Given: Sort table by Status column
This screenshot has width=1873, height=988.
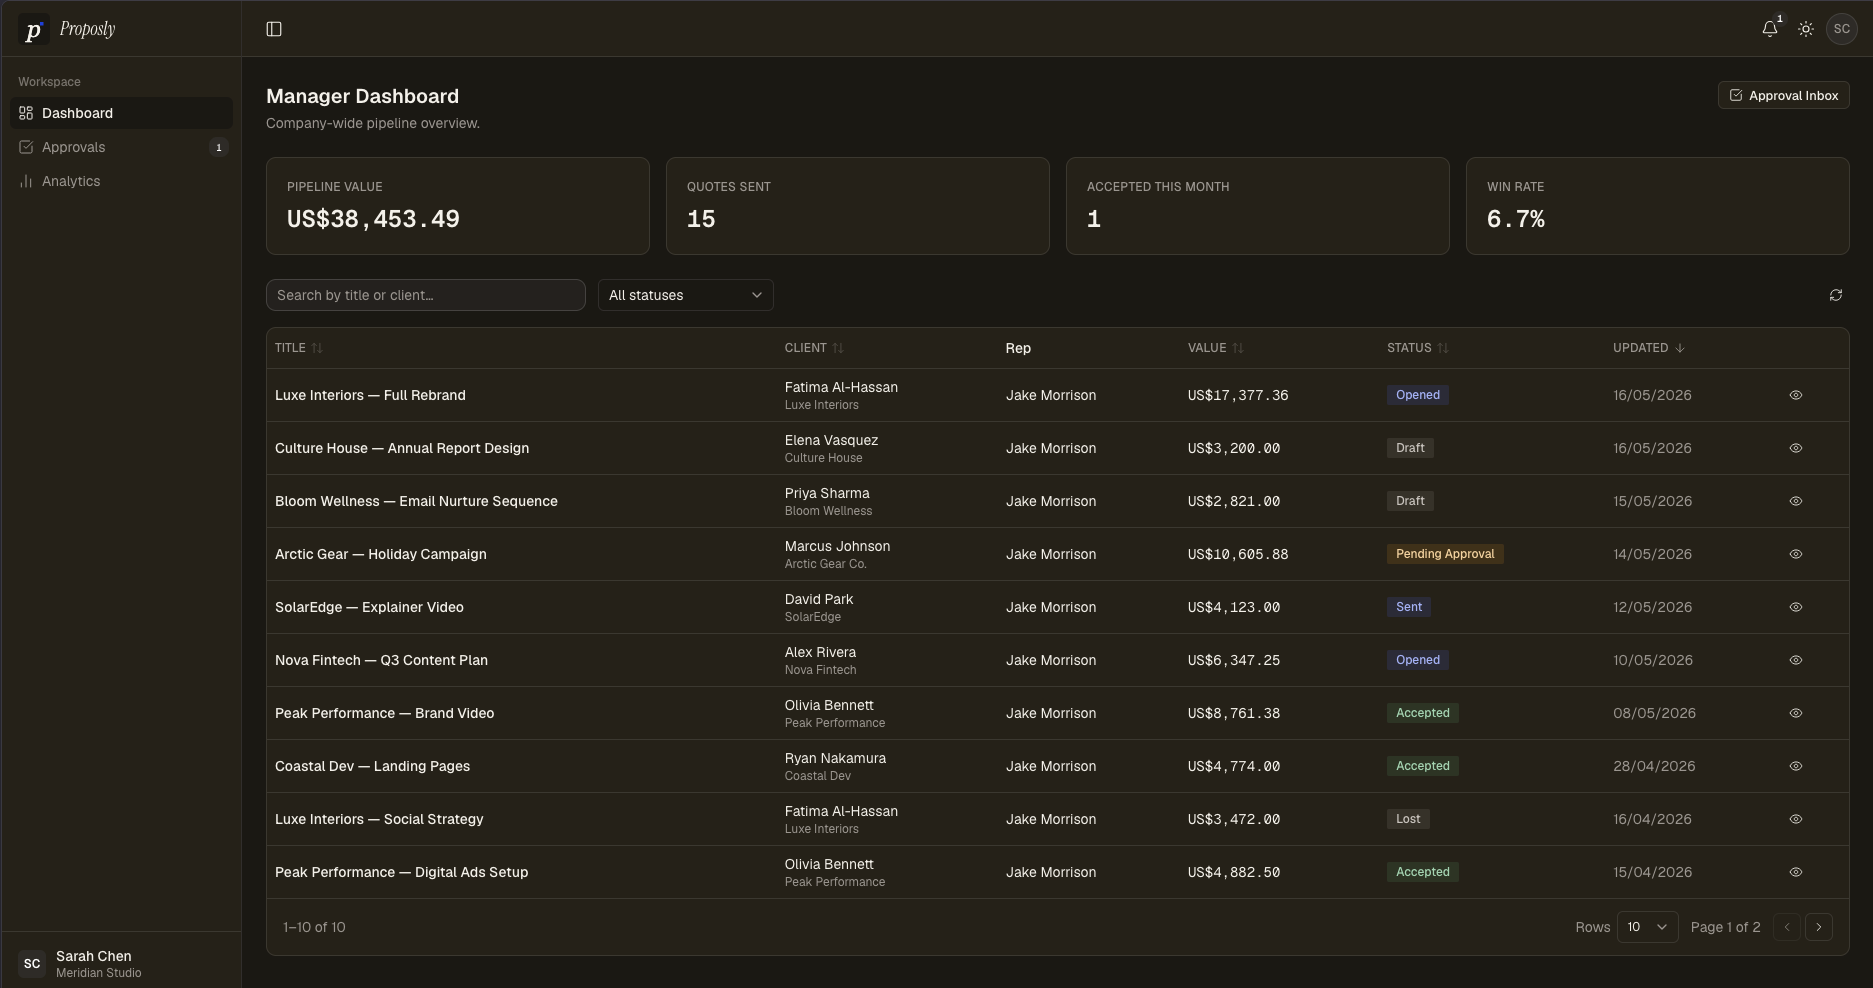Looking at the screenshot, I should [x=1418, y=348].
